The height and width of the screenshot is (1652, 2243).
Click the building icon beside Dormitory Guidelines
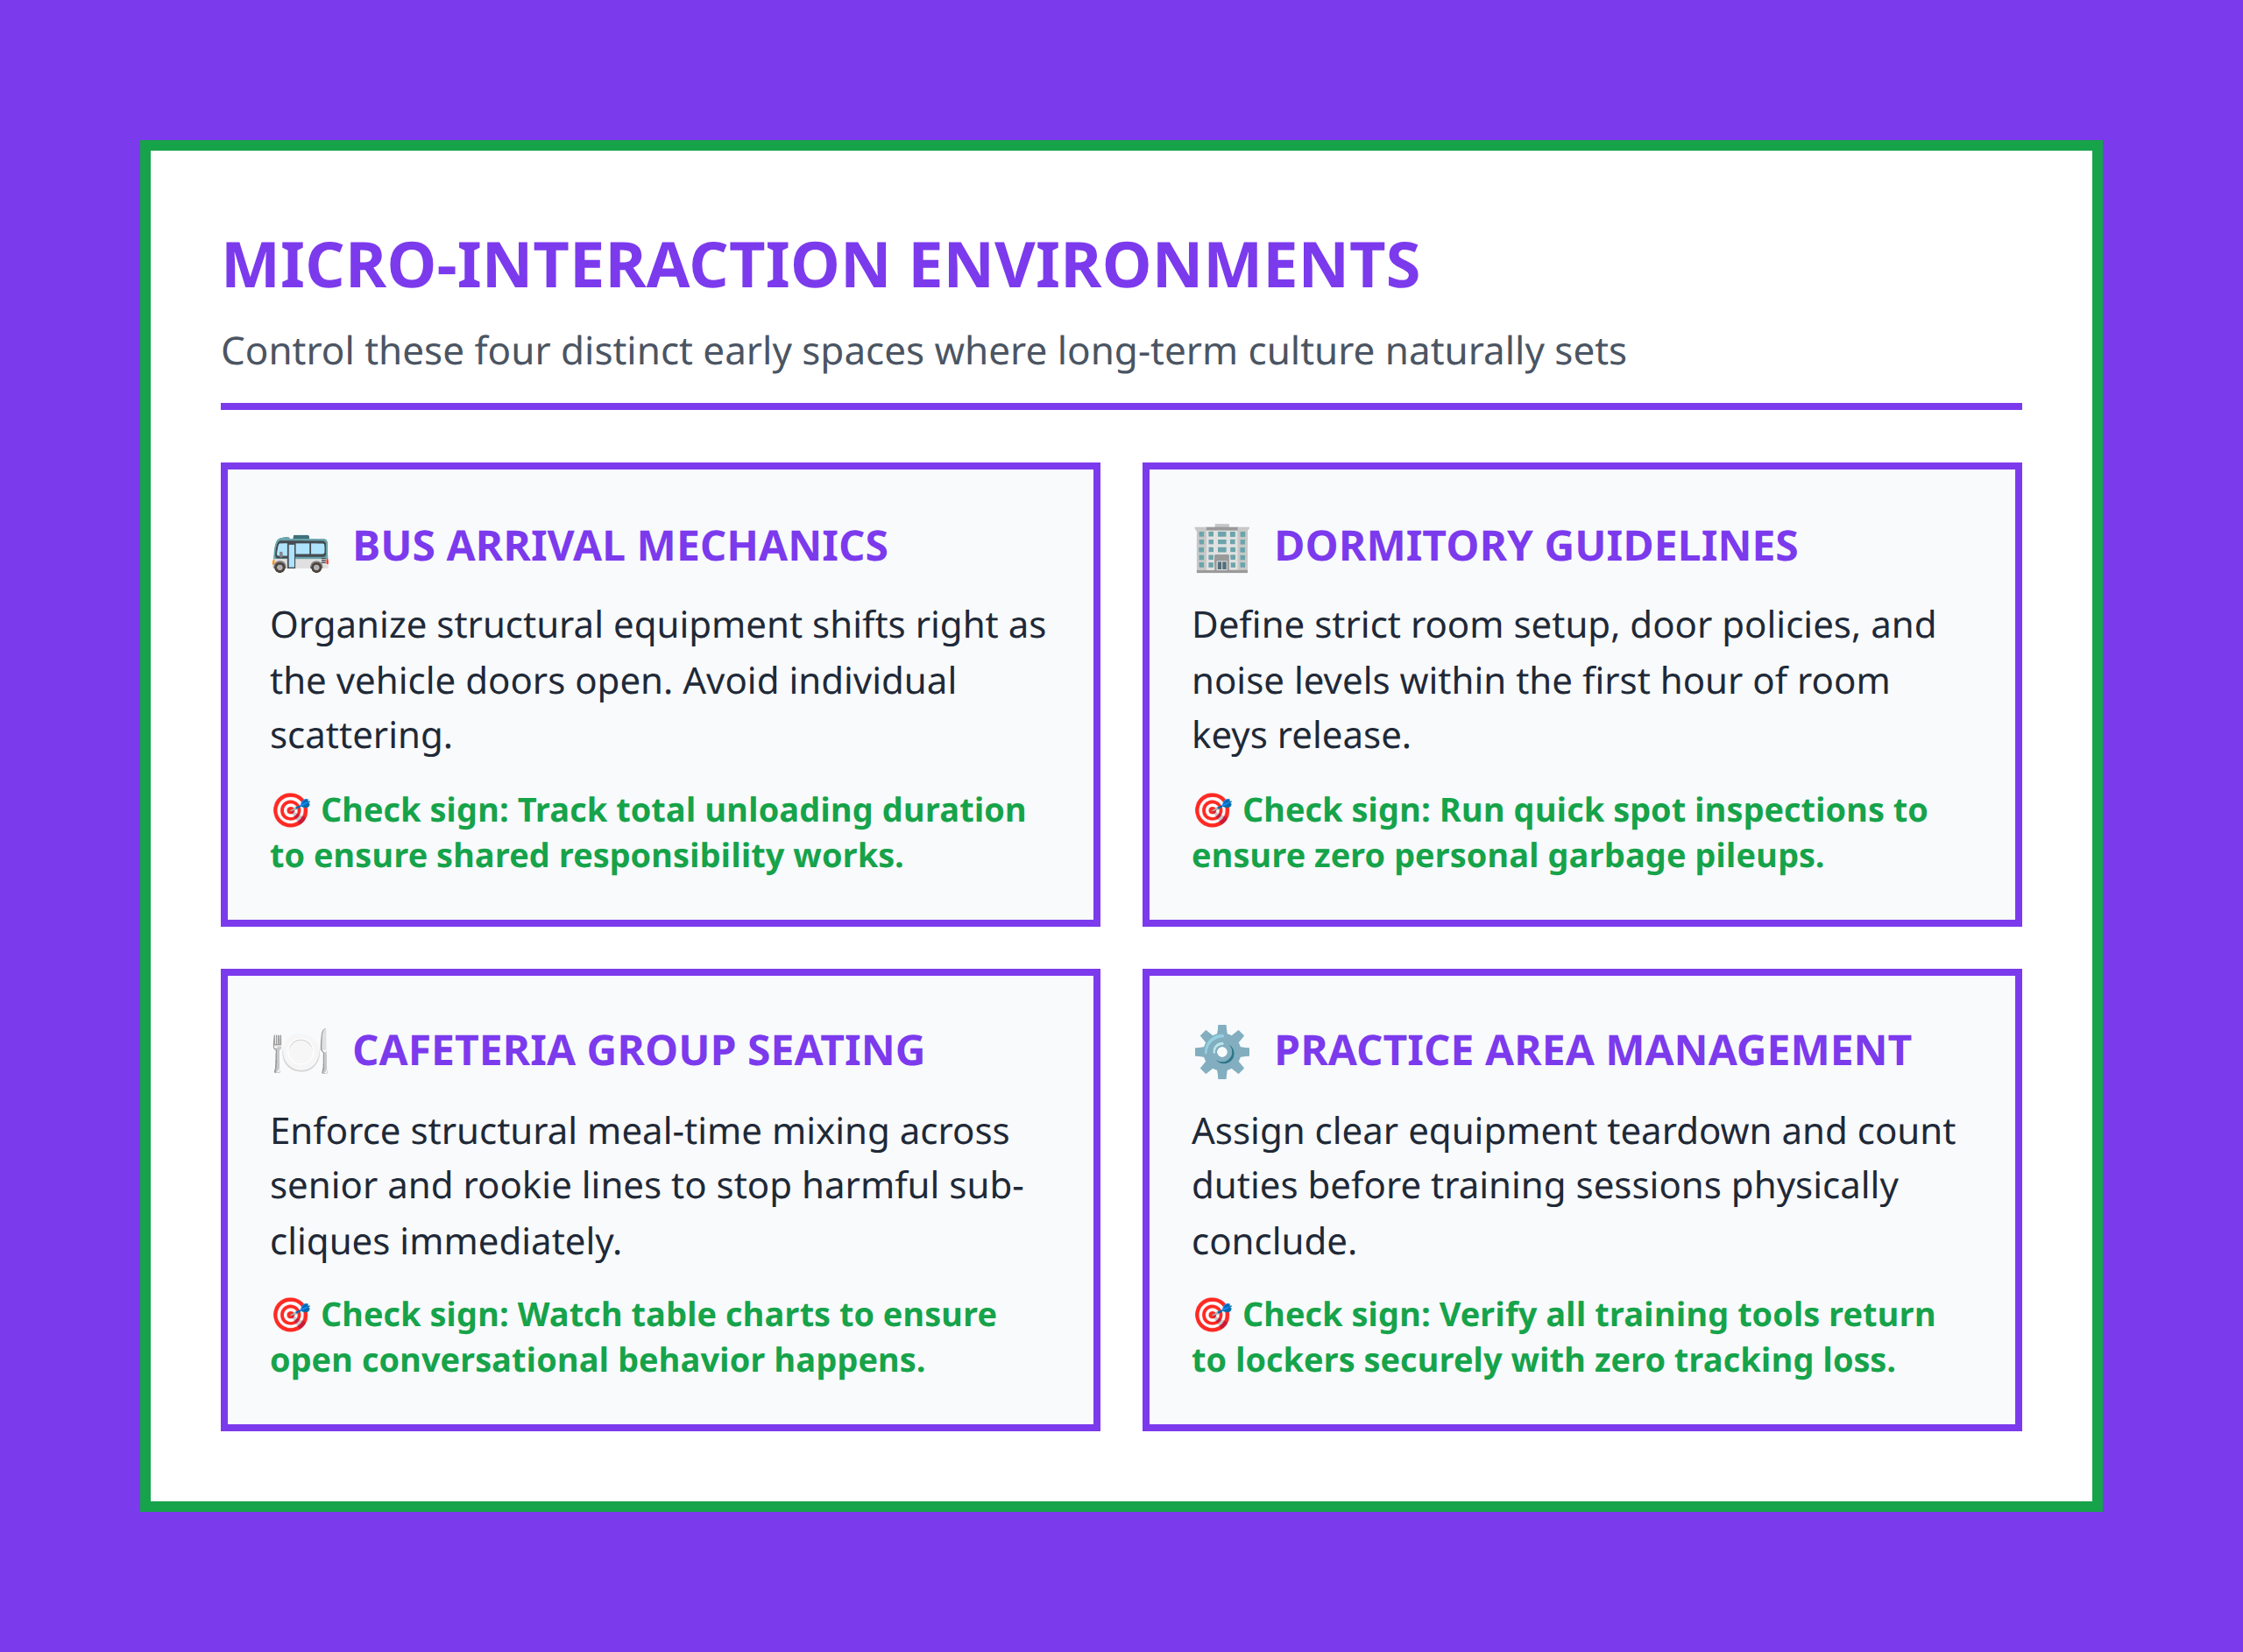tap(1221, 548)
